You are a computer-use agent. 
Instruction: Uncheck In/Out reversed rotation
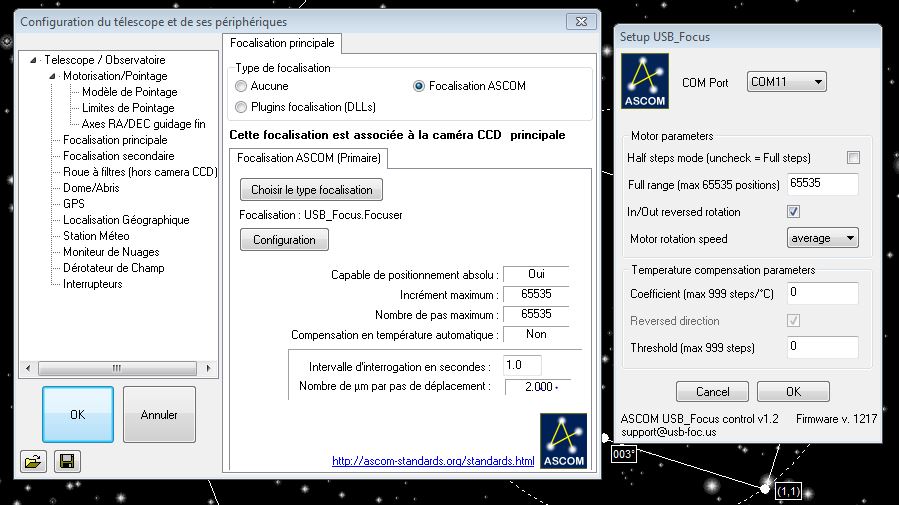[794, 212]
